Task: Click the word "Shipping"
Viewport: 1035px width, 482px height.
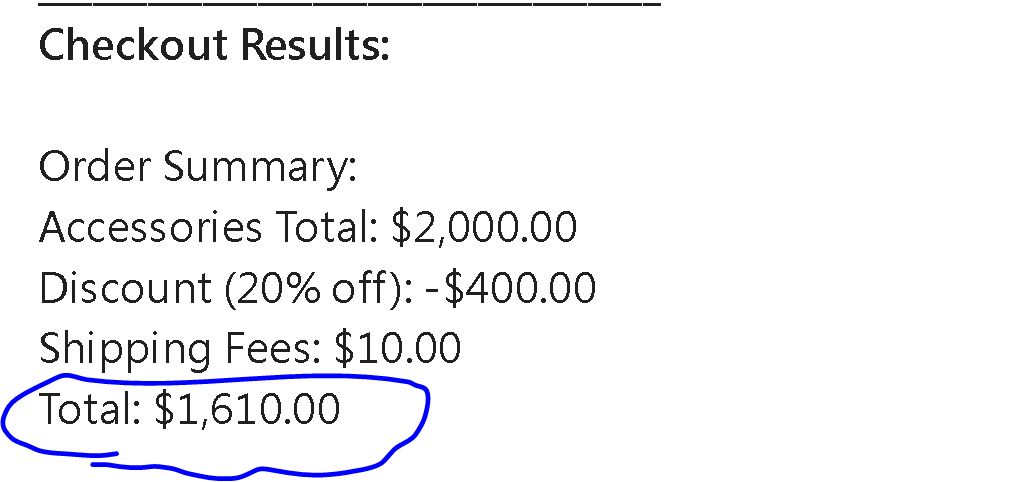Action: point(124,349)
